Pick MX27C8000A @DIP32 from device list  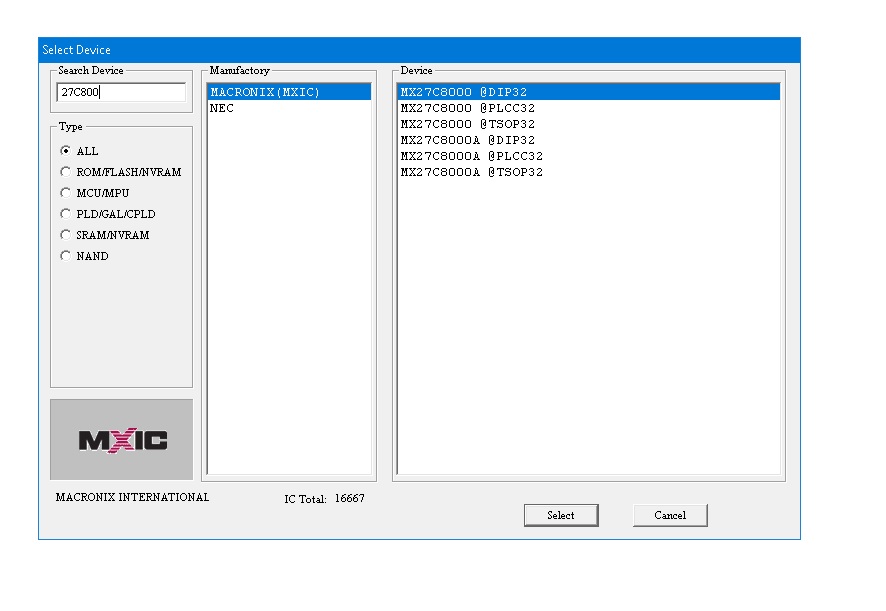click(589, 140)
